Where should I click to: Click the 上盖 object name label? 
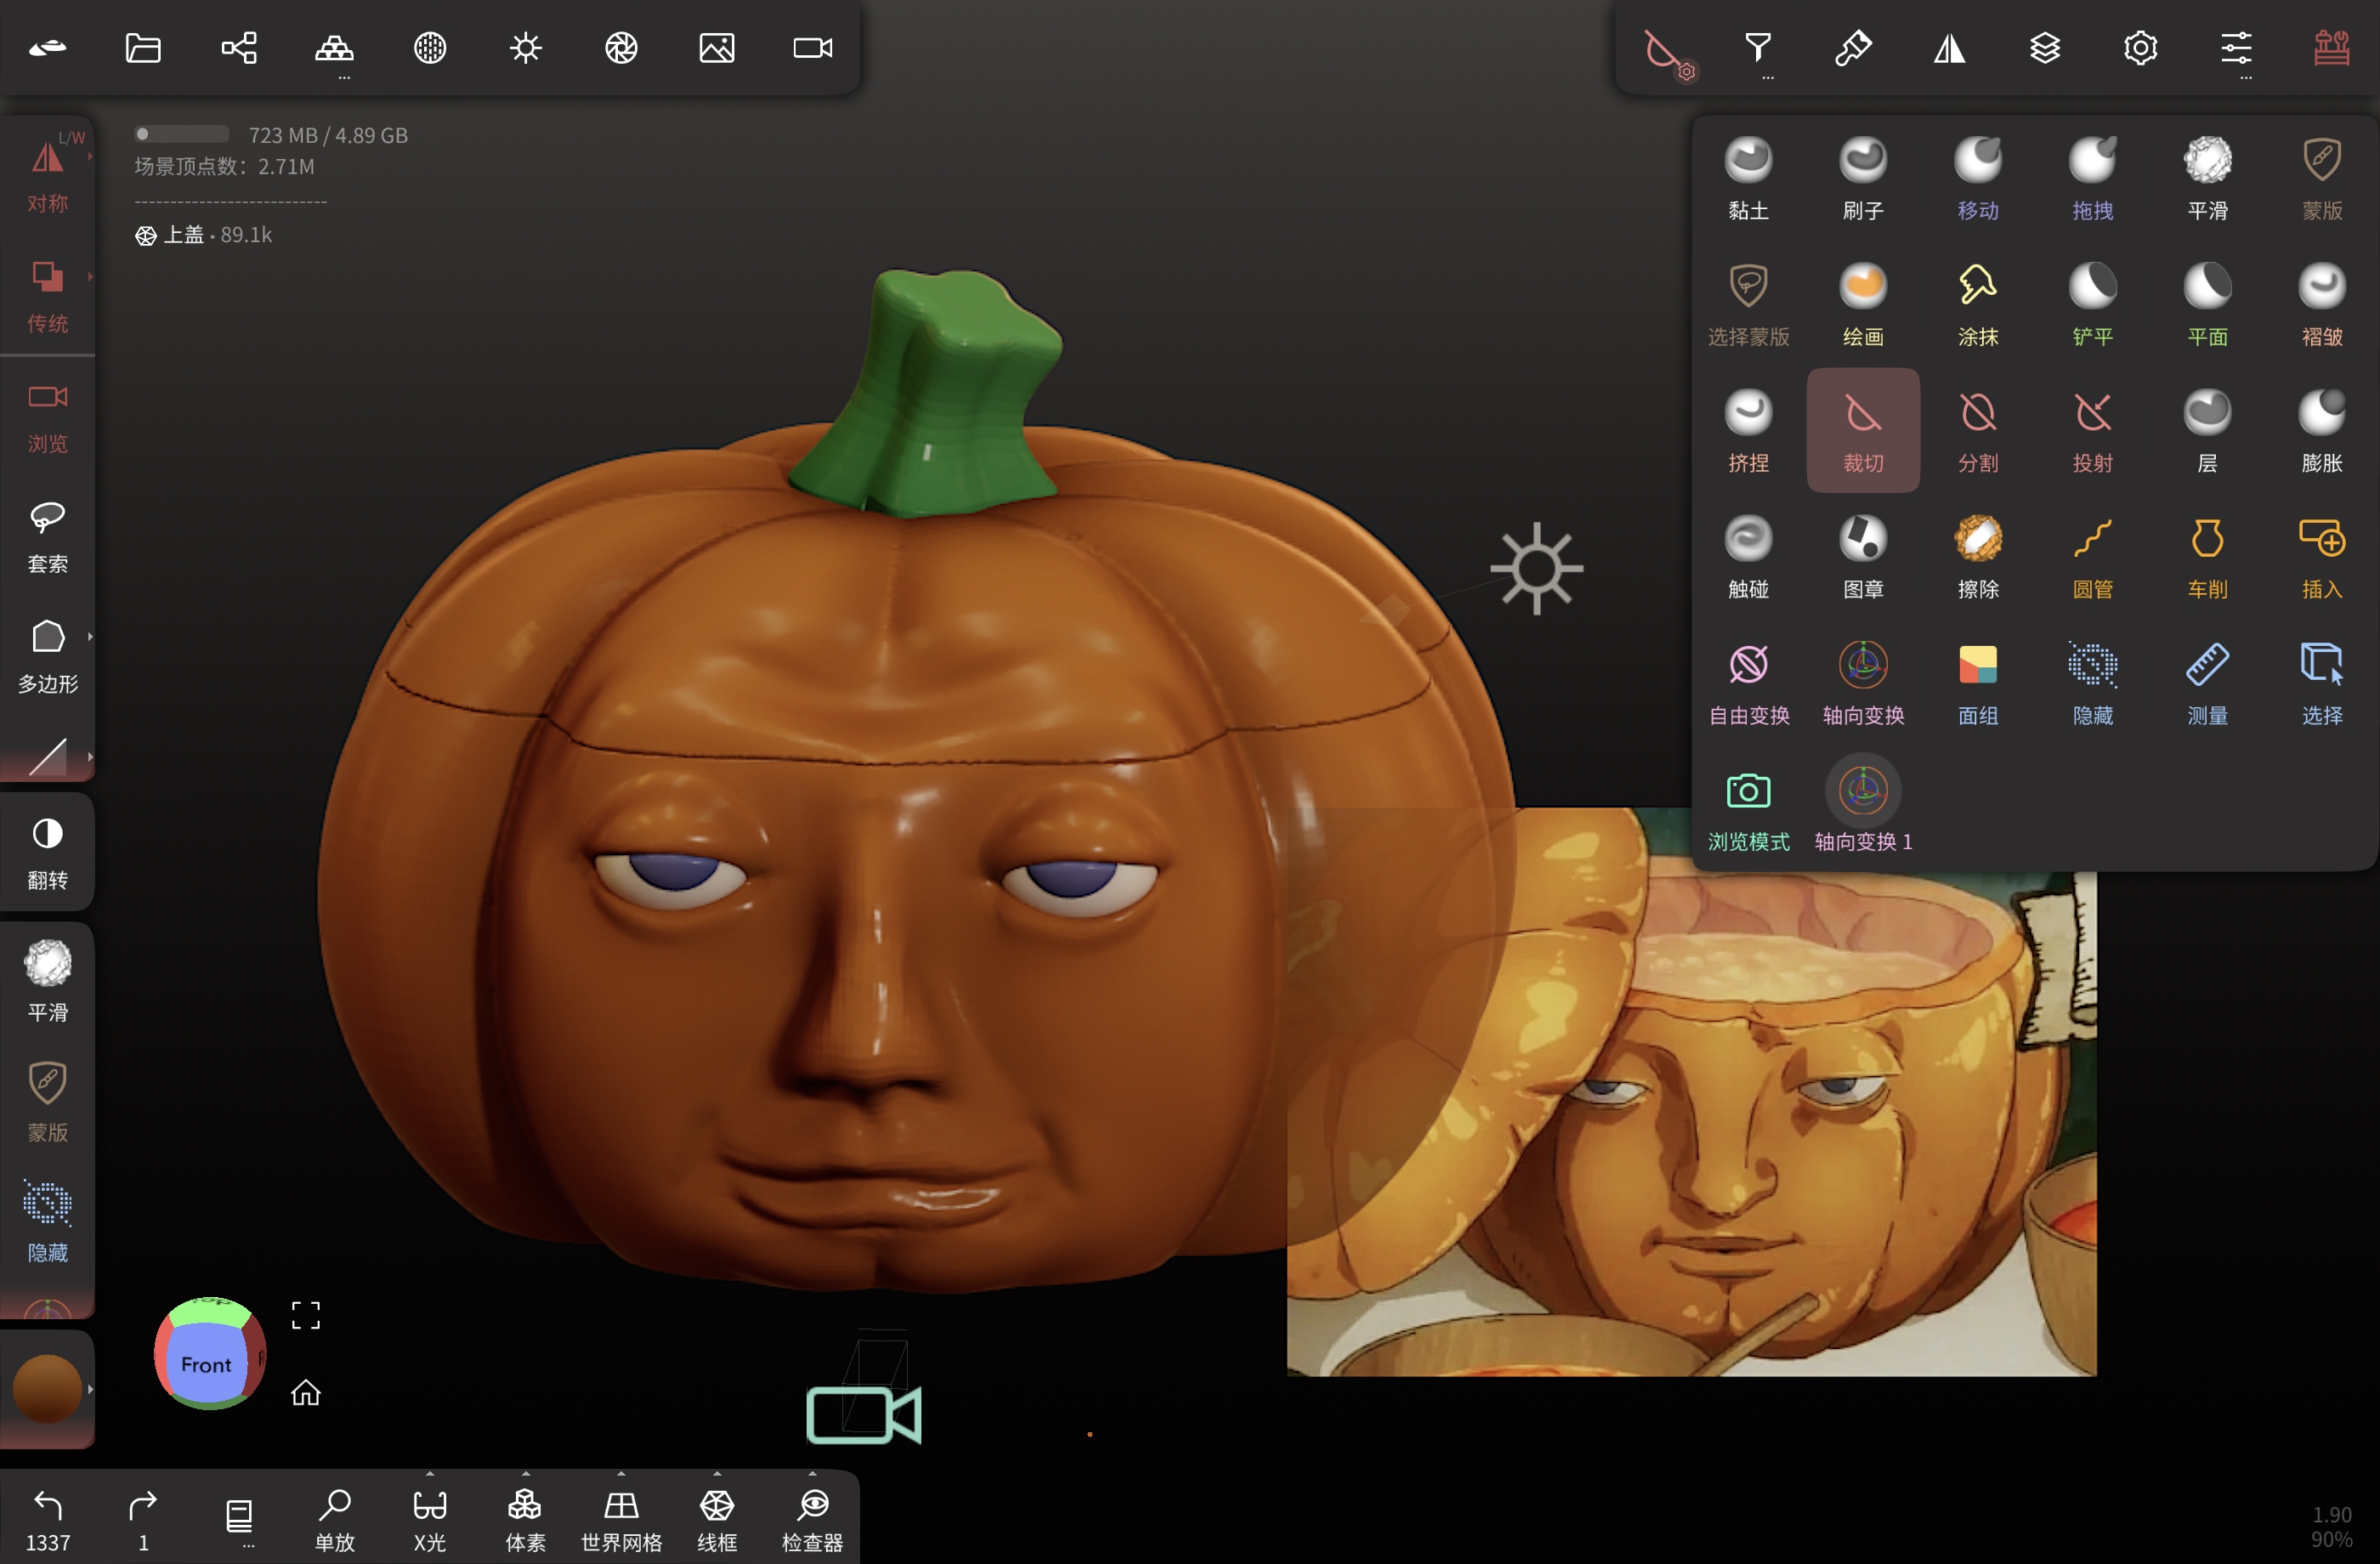coord(184,235)
